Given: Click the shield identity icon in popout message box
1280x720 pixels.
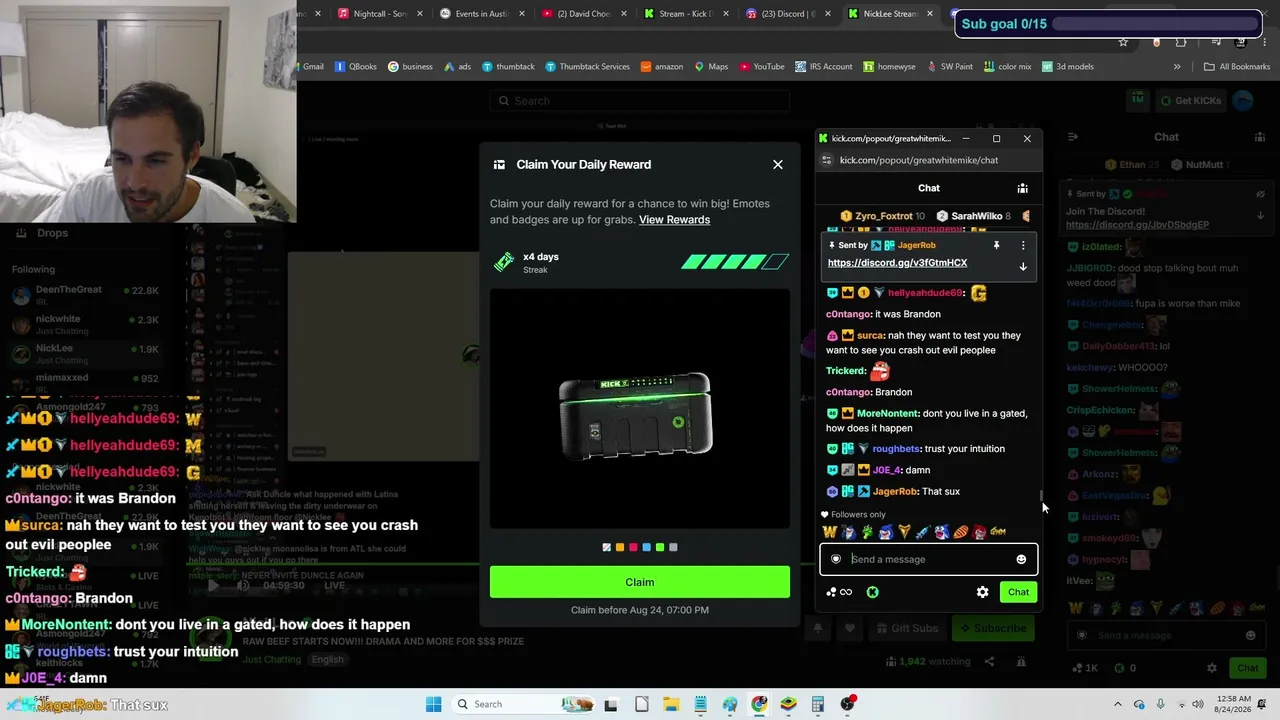Looking at the screenshot, I should [x=836, y=559].
